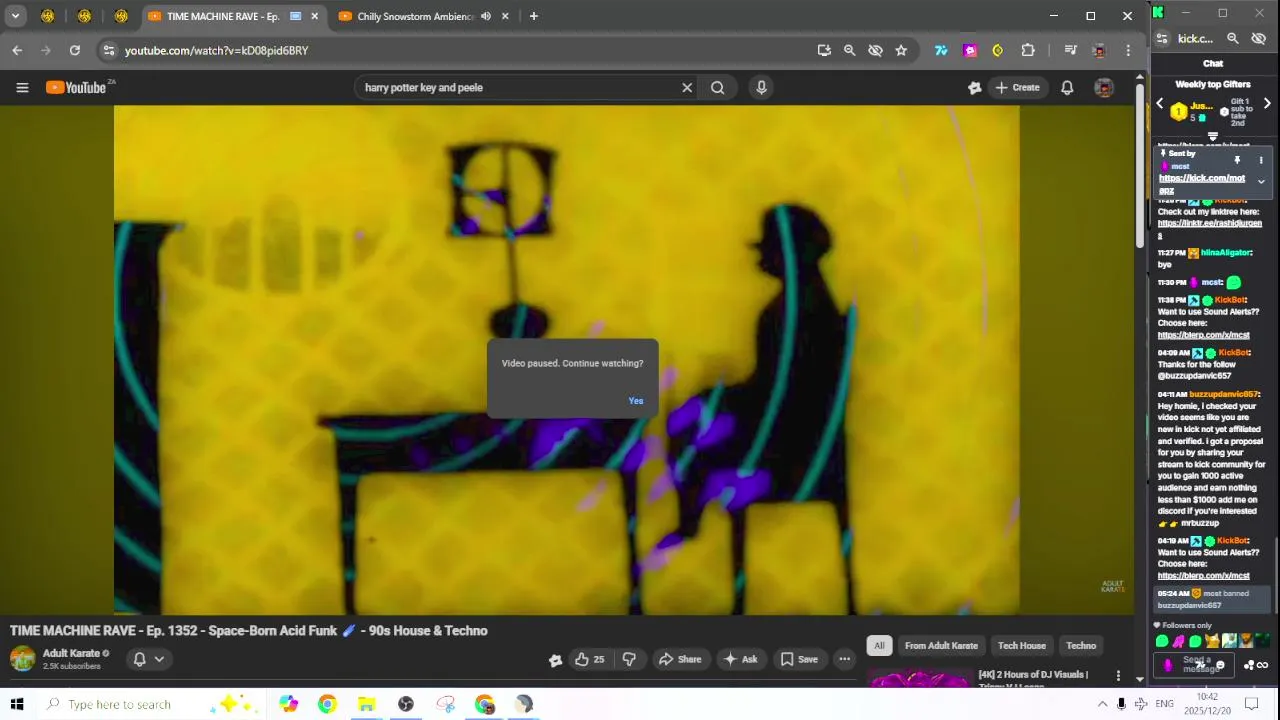Select the Tech House filter chip
This screenshot has width=1280, height=720.
(1021, 646)
